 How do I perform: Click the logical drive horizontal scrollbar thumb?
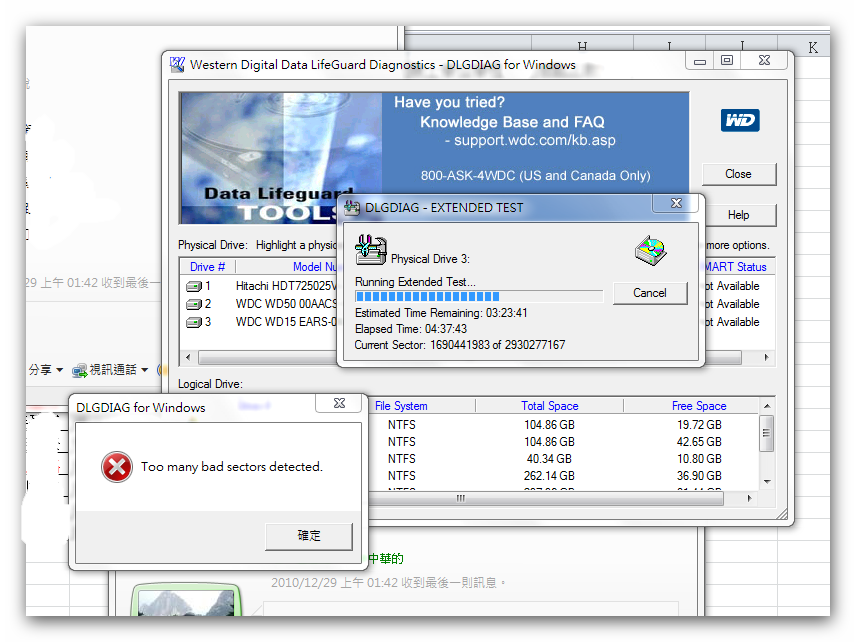coord(546,498)
